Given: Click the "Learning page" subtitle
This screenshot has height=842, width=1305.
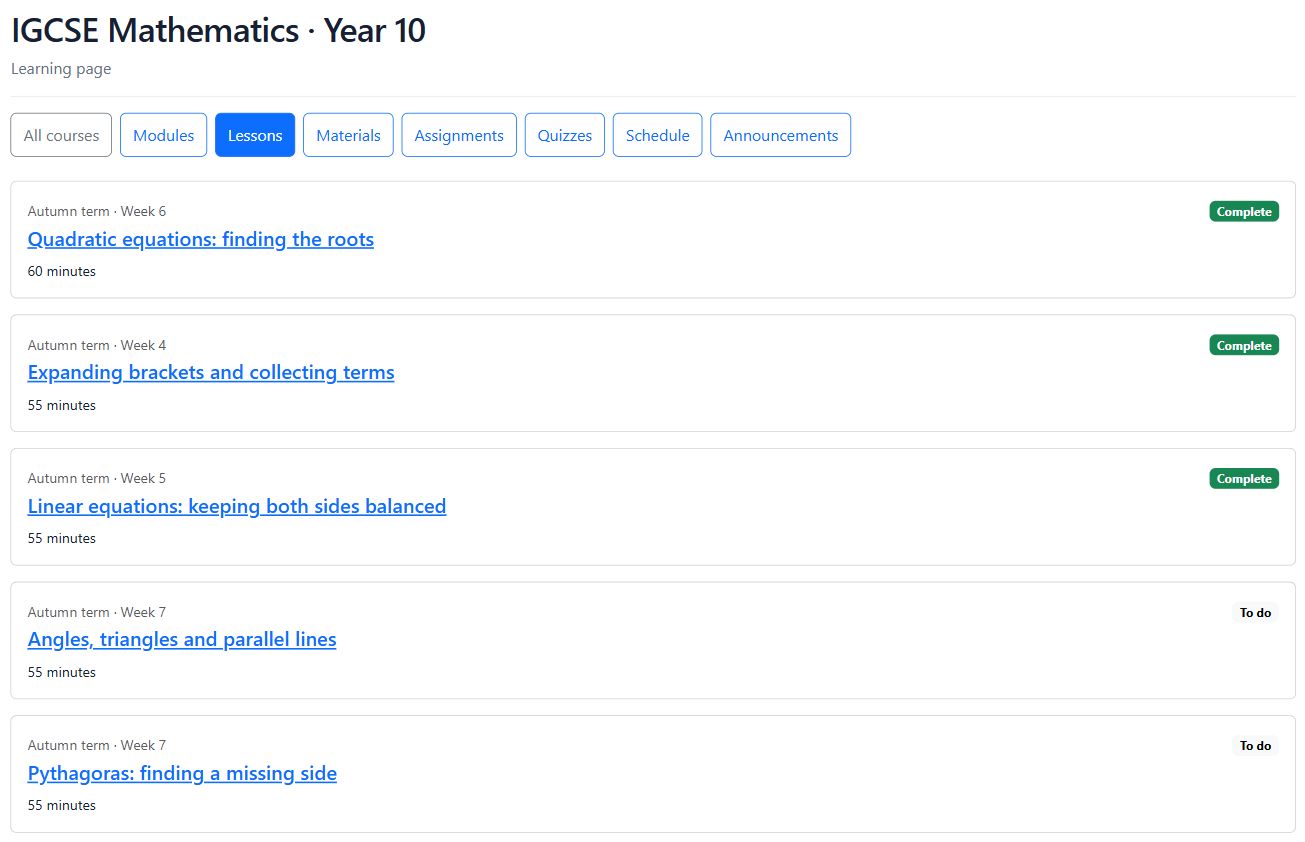Looking at the screenshot, I should [x=61, y=69].
